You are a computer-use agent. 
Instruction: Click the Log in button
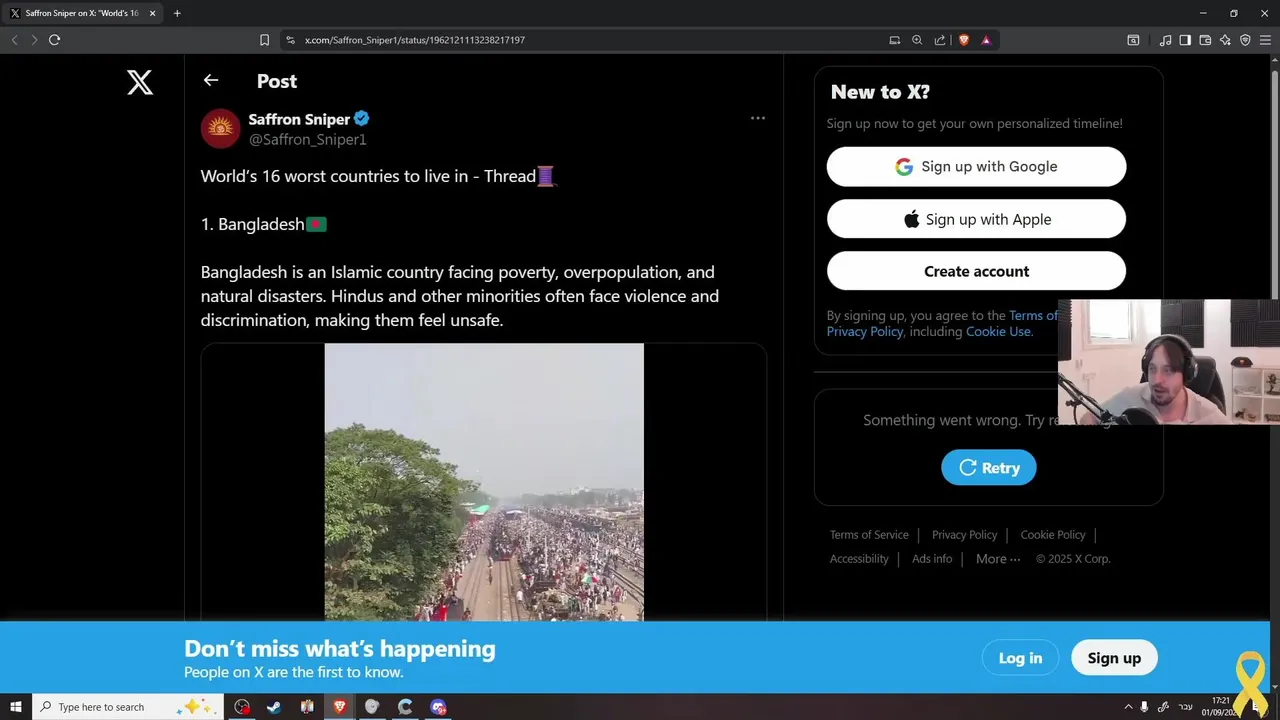(1020, 658)
